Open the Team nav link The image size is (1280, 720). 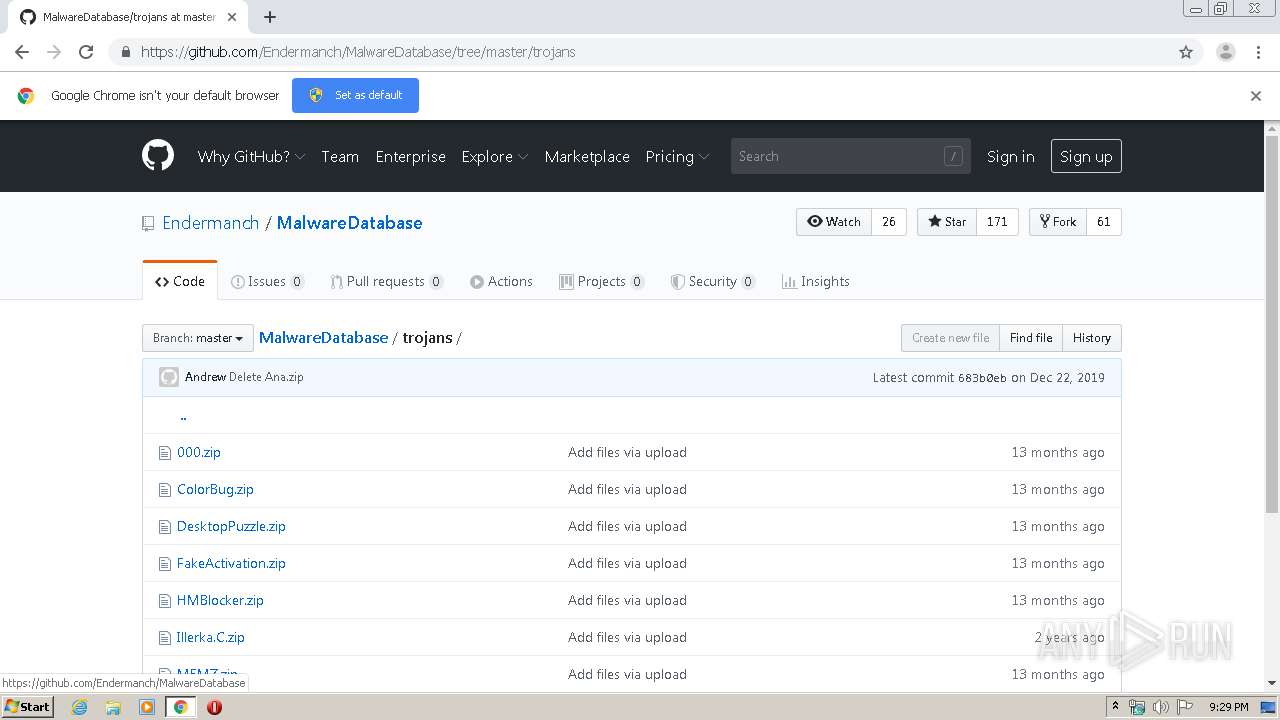tap(340, 156)
